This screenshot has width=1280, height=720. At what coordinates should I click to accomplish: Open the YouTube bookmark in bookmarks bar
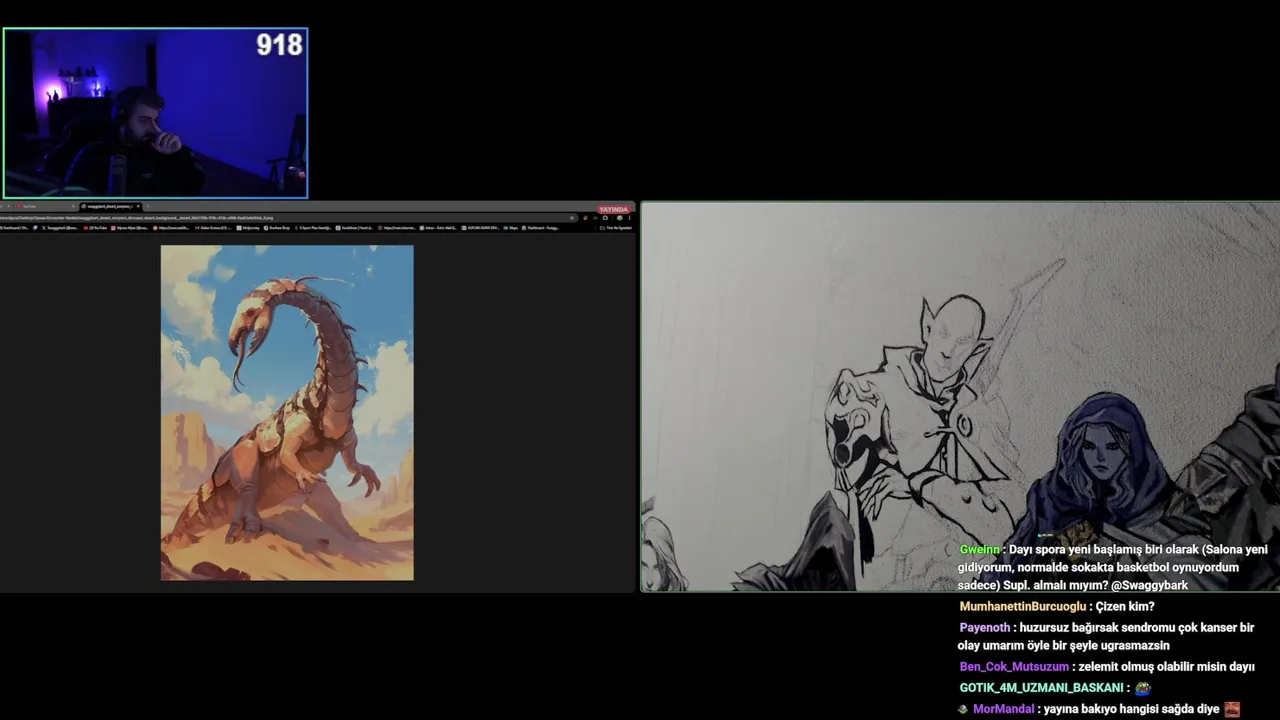click(96, 228)
